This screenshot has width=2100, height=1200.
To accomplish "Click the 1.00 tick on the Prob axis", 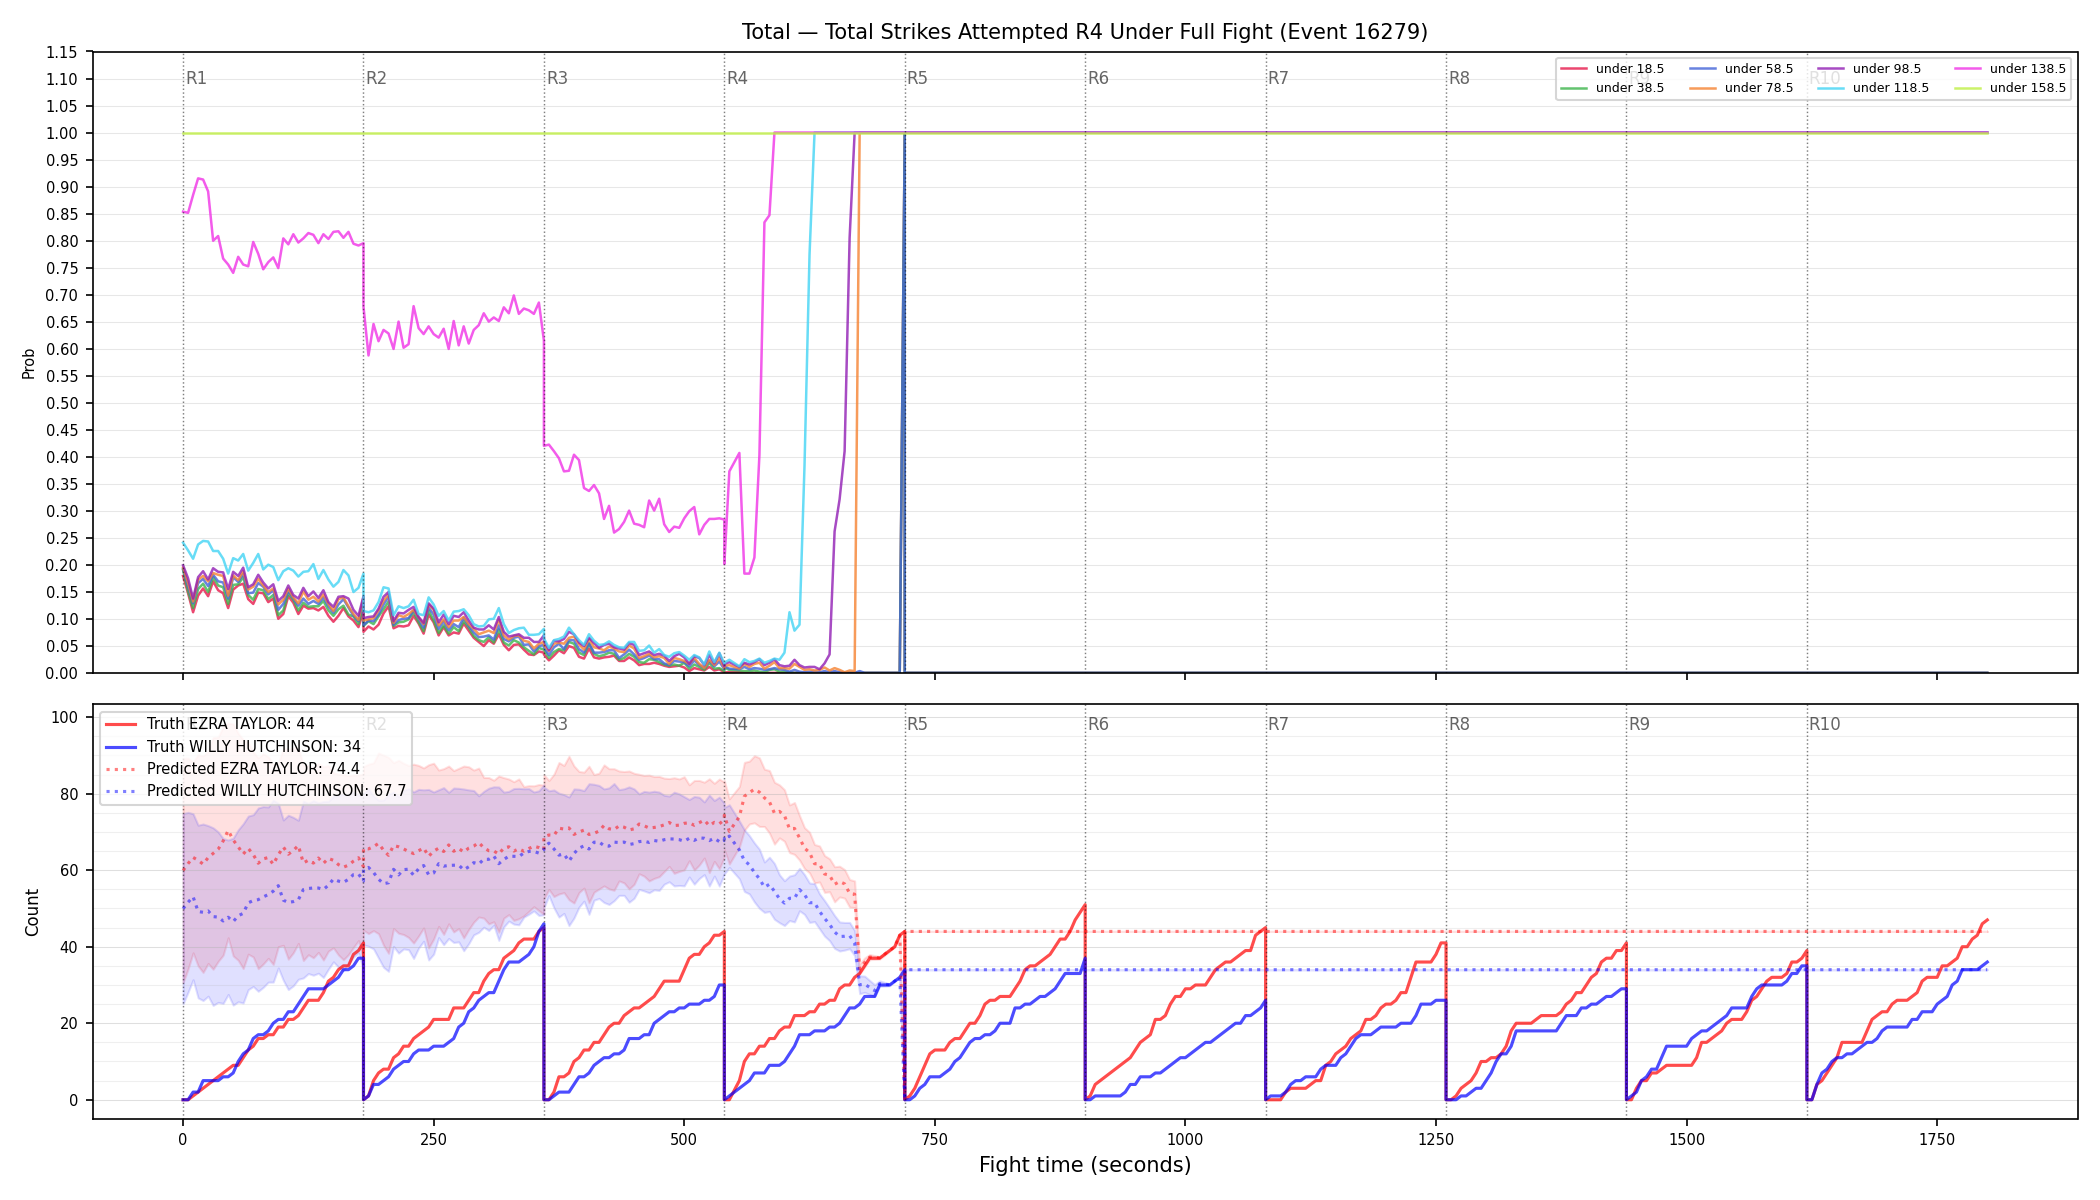I will (62, 133).
